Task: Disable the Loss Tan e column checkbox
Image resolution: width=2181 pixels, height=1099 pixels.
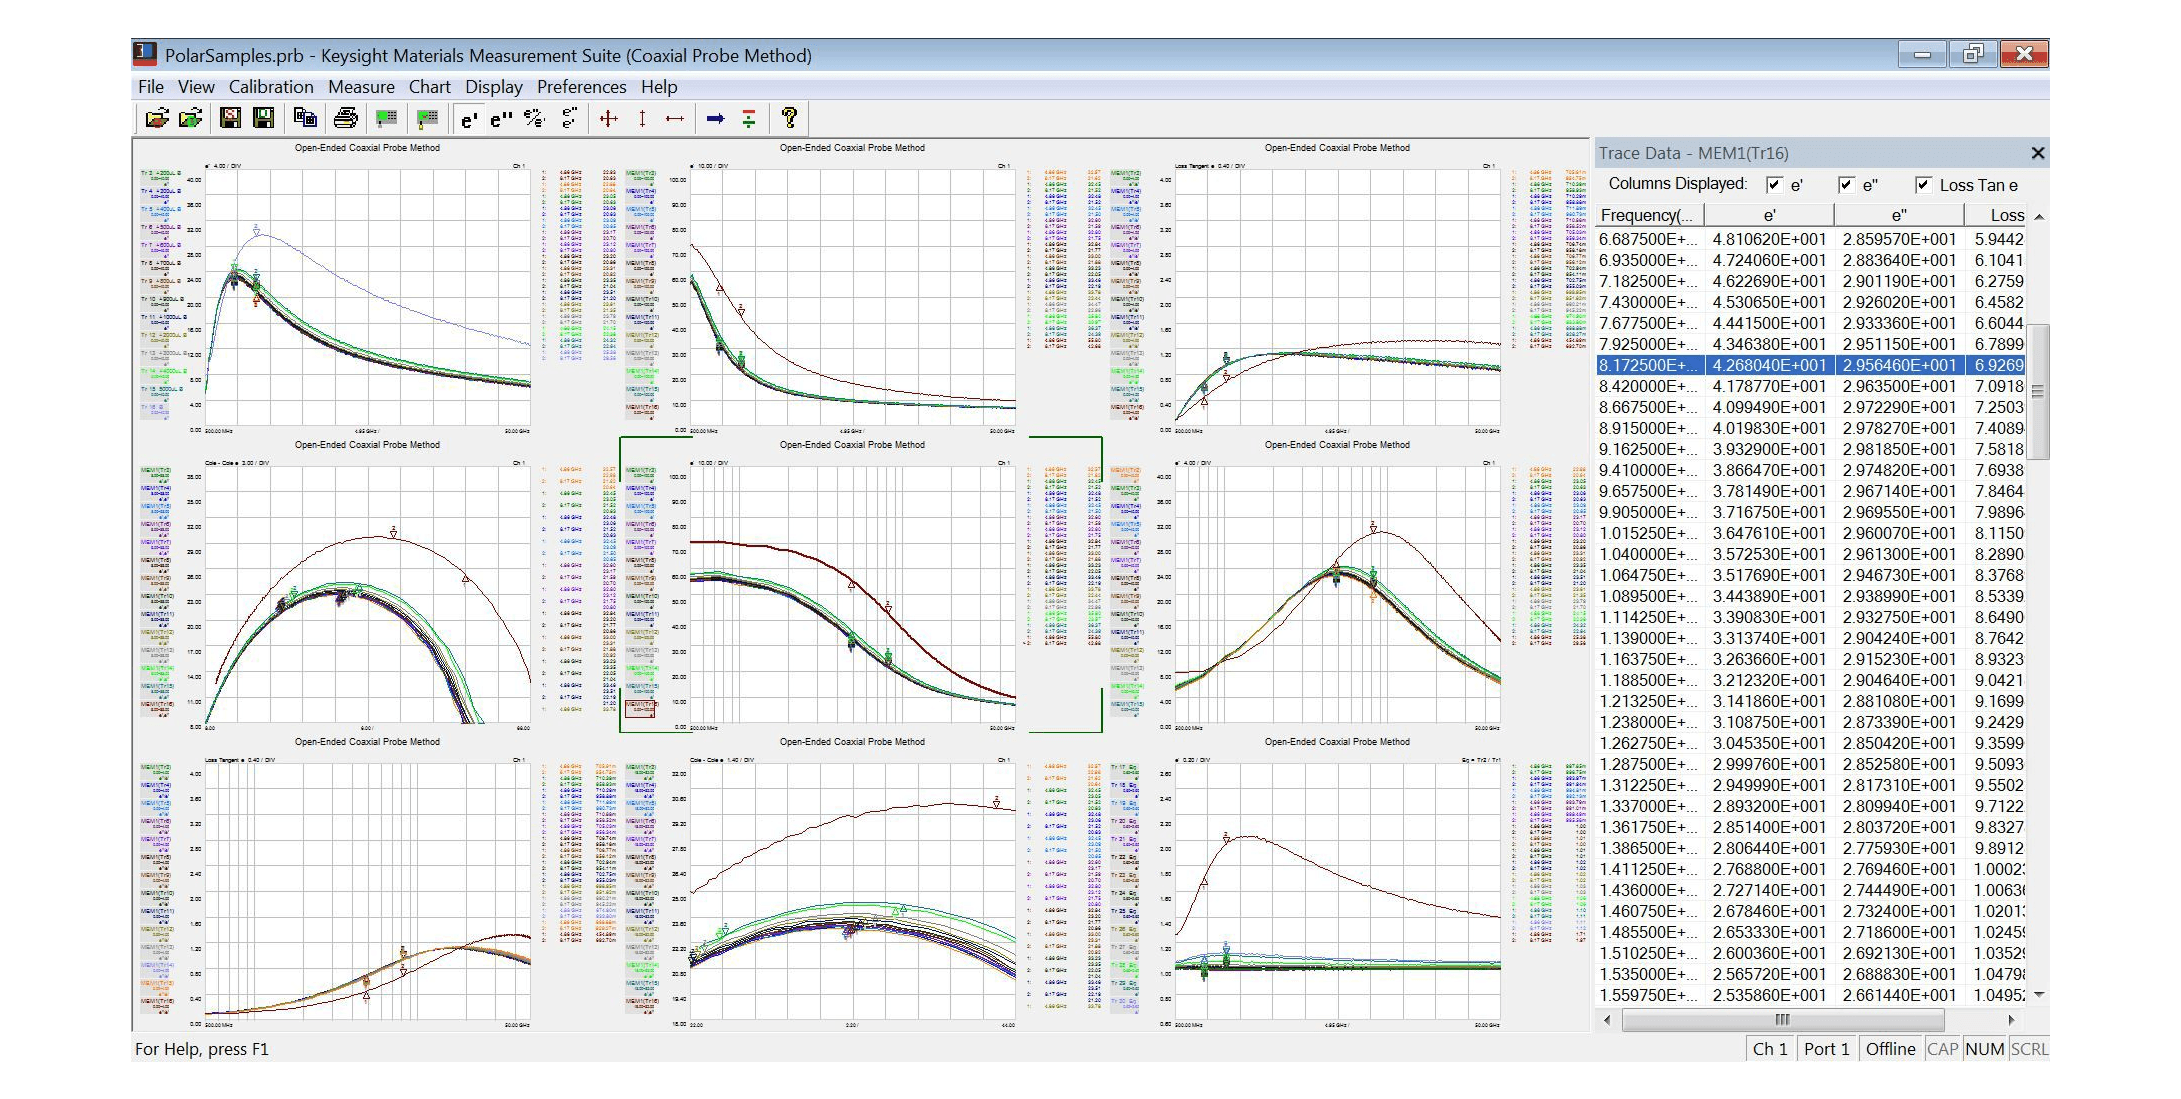Action: click(1922, 185)
